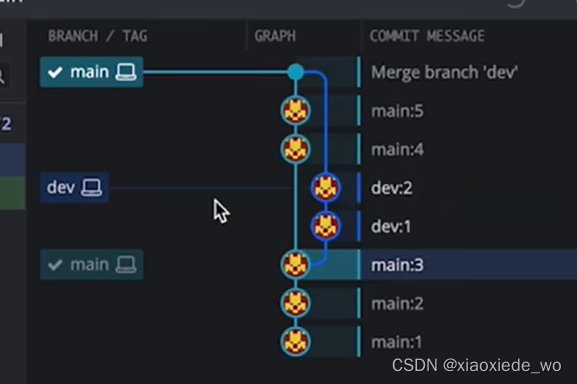The width and height of the screenshot is (577, 384).
Task: Click the avatar node for dev:2
Action: [x=326, y=188]
